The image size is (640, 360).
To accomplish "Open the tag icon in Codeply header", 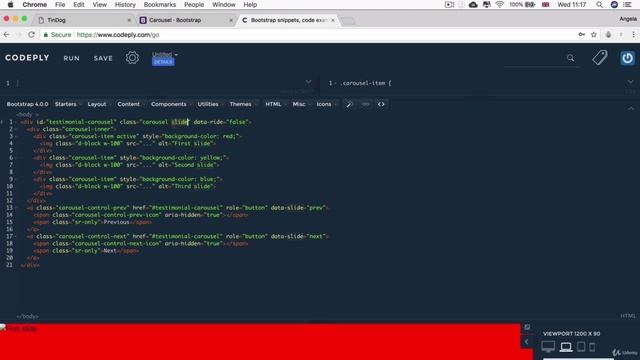I will pos(600,58).
